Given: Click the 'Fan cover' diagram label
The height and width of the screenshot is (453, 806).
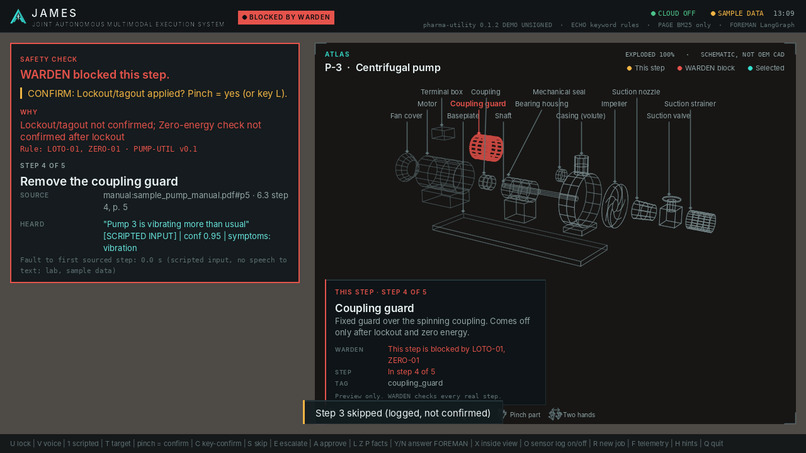Looking at the screenshot, I should pyautogui.click(x=406, y=116).
